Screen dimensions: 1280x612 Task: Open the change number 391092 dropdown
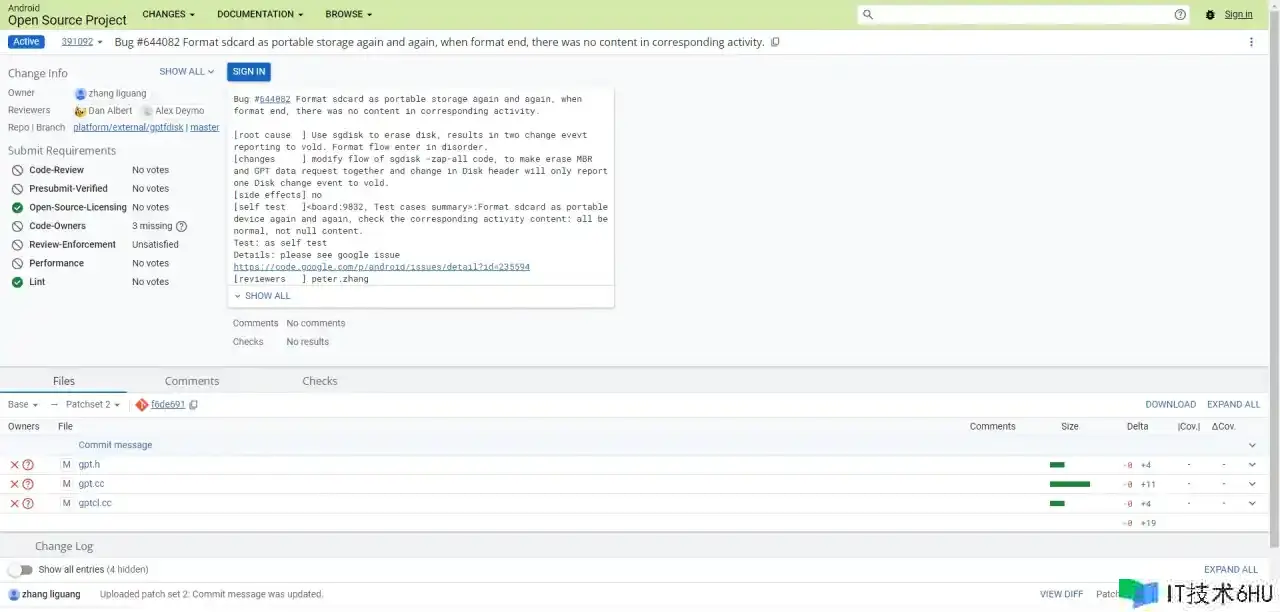click(82, 42)
